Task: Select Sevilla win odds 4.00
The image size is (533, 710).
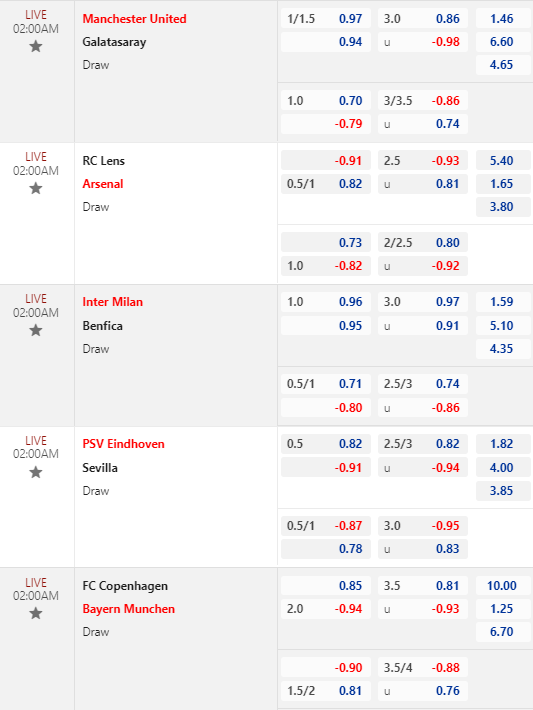Action: [x=503, y=467]
